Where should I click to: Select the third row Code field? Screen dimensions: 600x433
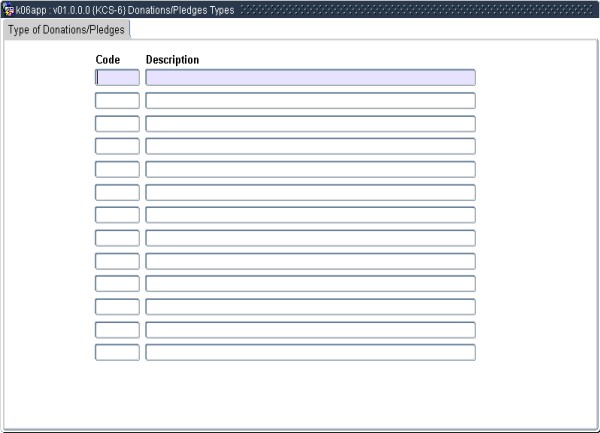(117, 123)
